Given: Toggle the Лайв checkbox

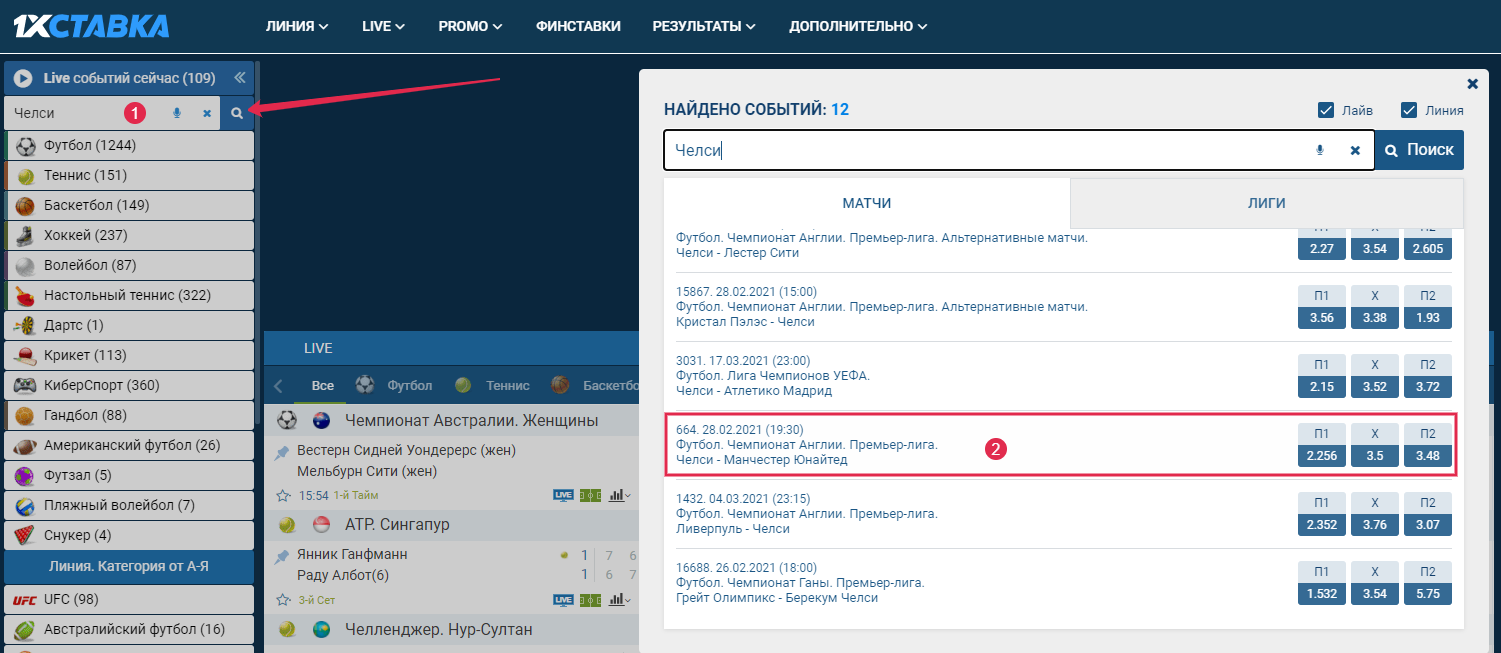Looking at the screenshot, I should [x=1326, y=110].
